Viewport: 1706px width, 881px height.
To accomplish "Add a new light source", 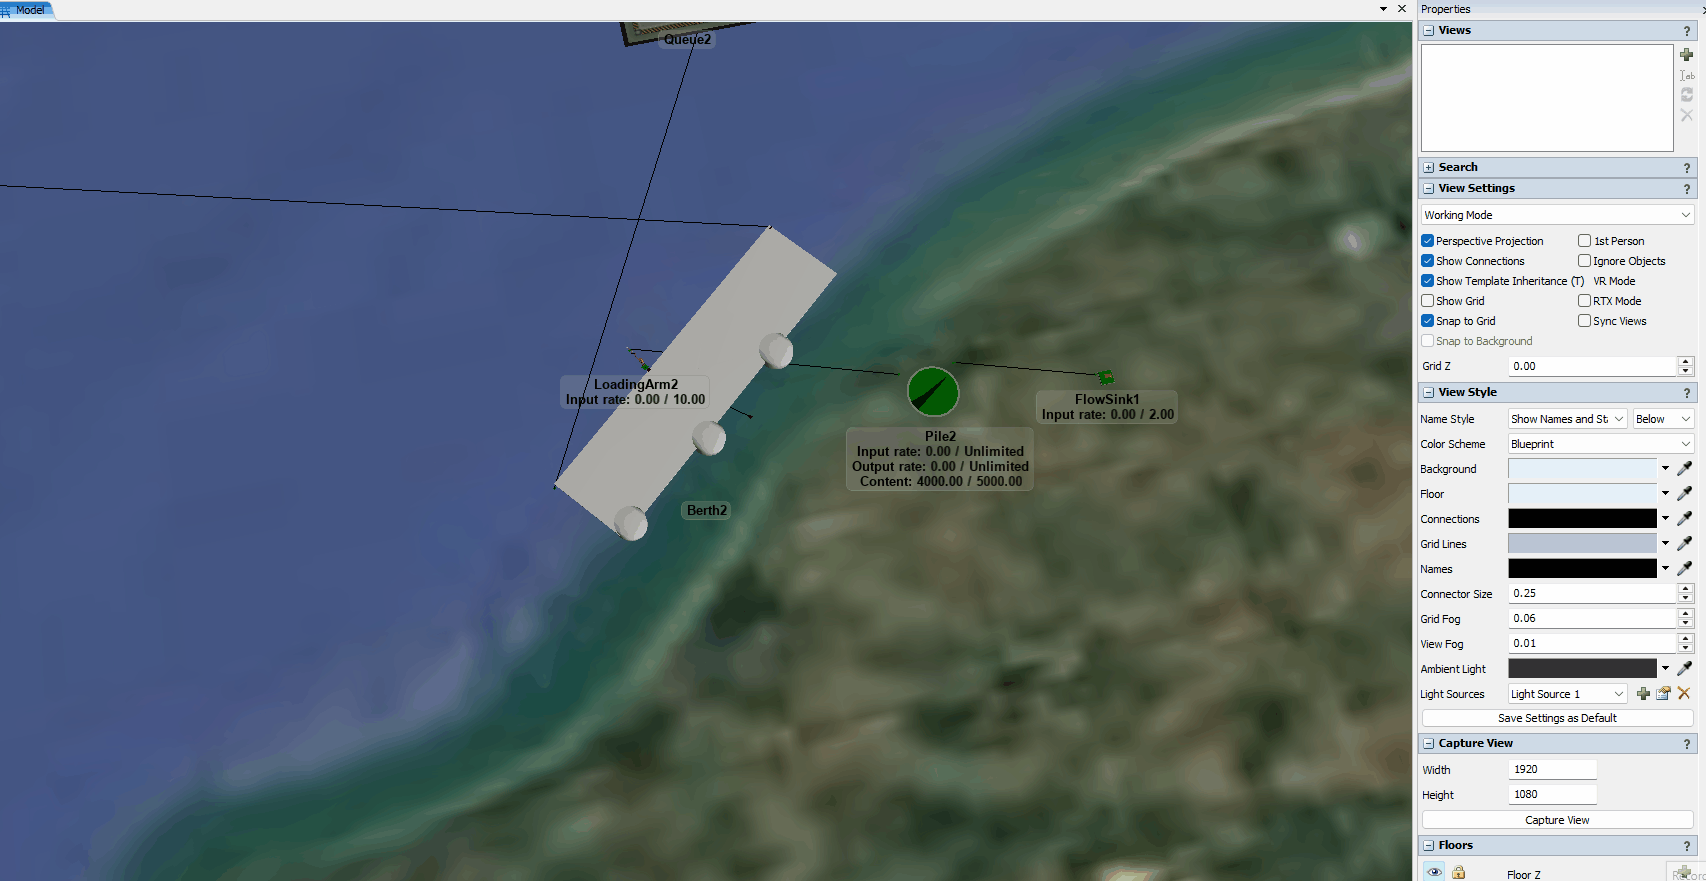I will pyautogui.click(x=1643, y=694).
